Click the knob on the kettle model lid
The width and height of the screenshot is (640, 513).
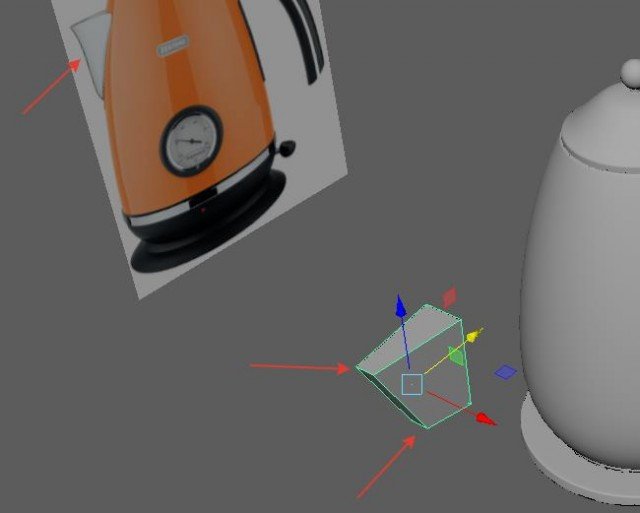[x=630, y=75]
